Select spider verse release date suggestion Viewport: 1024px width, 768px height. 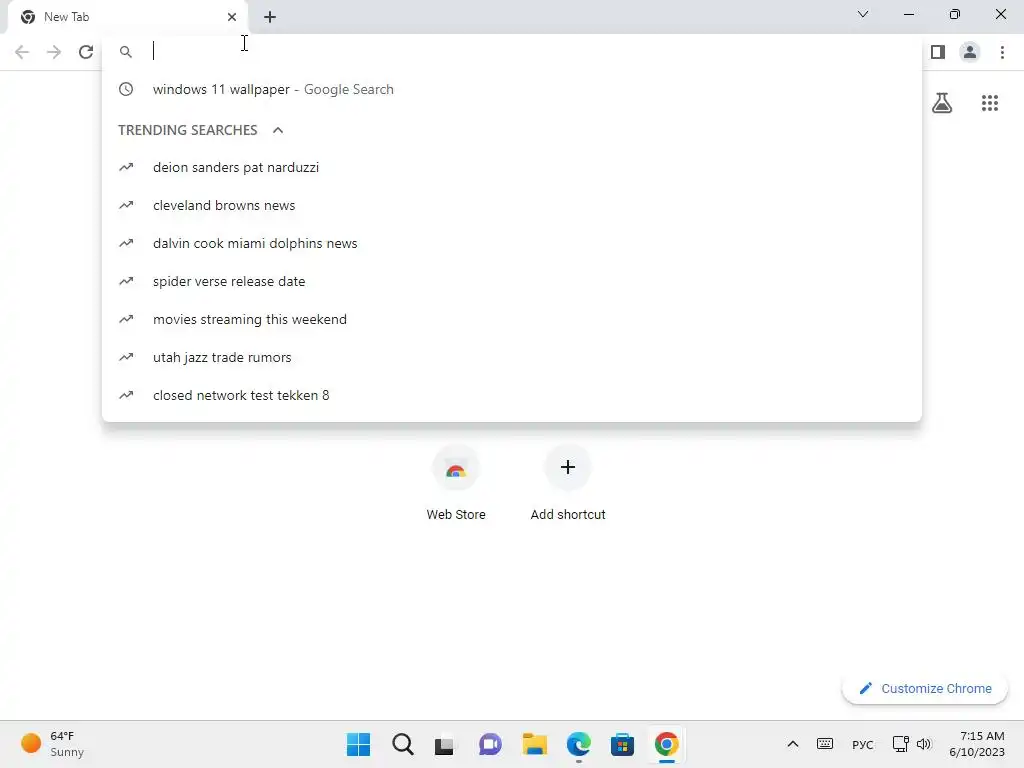click(x=512, y=281)
